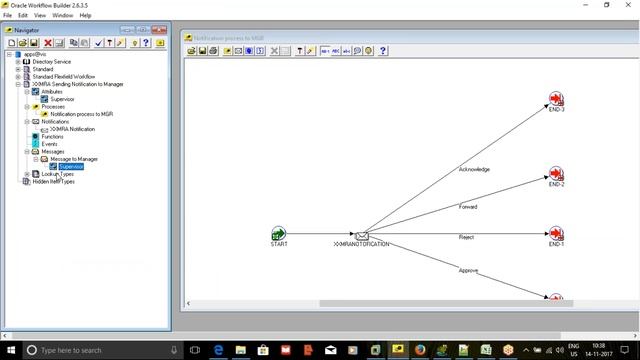The width and height of the screenshot is (640, 360).
Task: Open the Help menu
Action: coord(85,15)
